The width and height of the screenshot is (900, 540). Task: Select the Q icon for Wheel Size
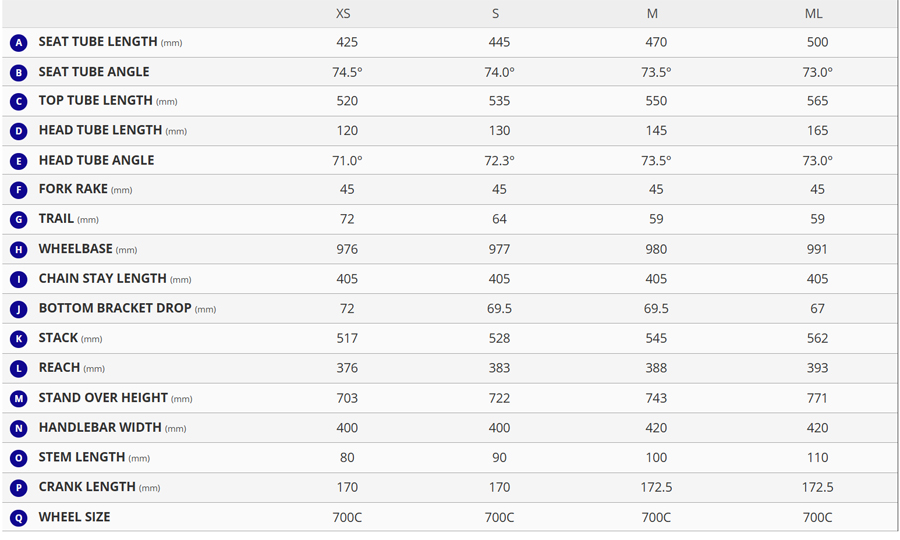tap(18, 518)
